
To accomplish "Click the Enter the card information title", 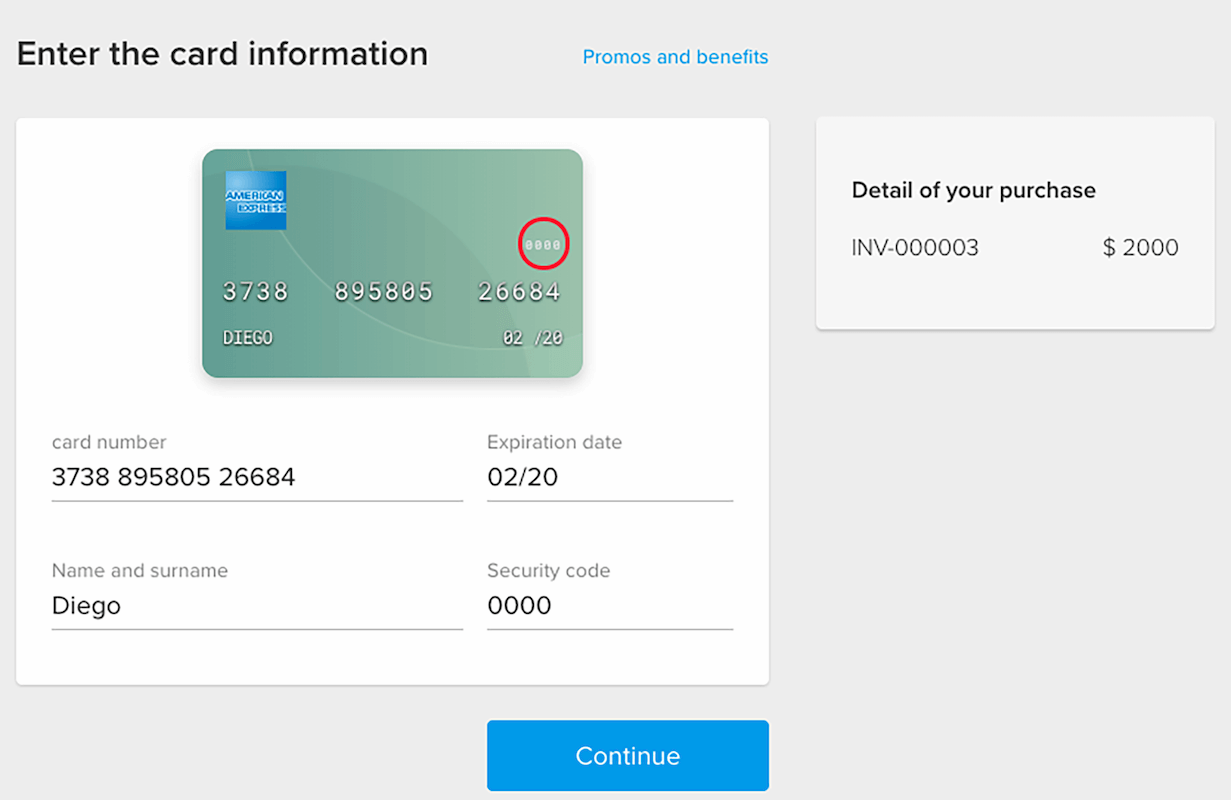I will [x=222, y=53].
